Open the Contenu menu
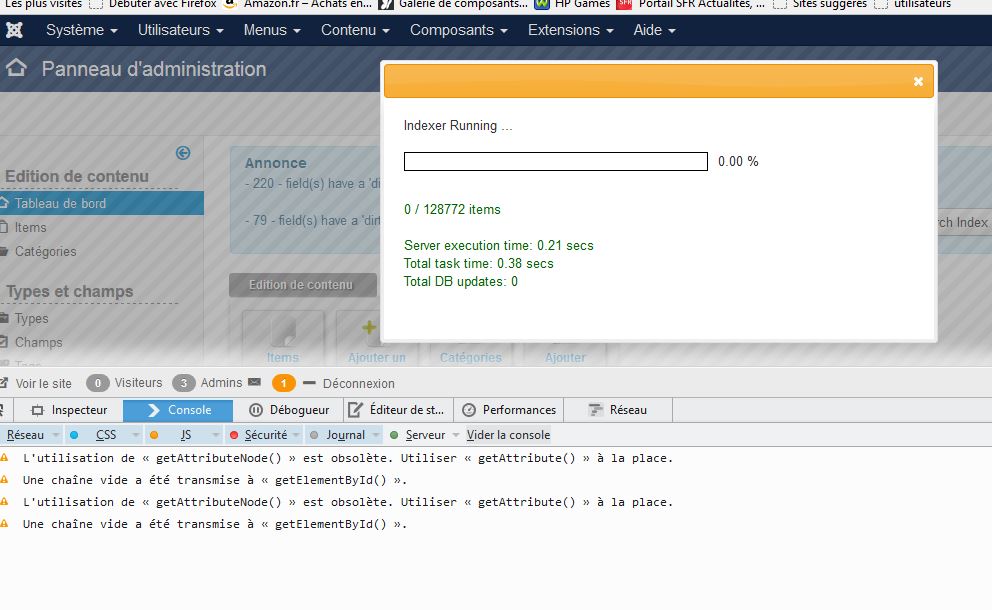This screenshot has height=610, width=992. click(x=355, y=30)
